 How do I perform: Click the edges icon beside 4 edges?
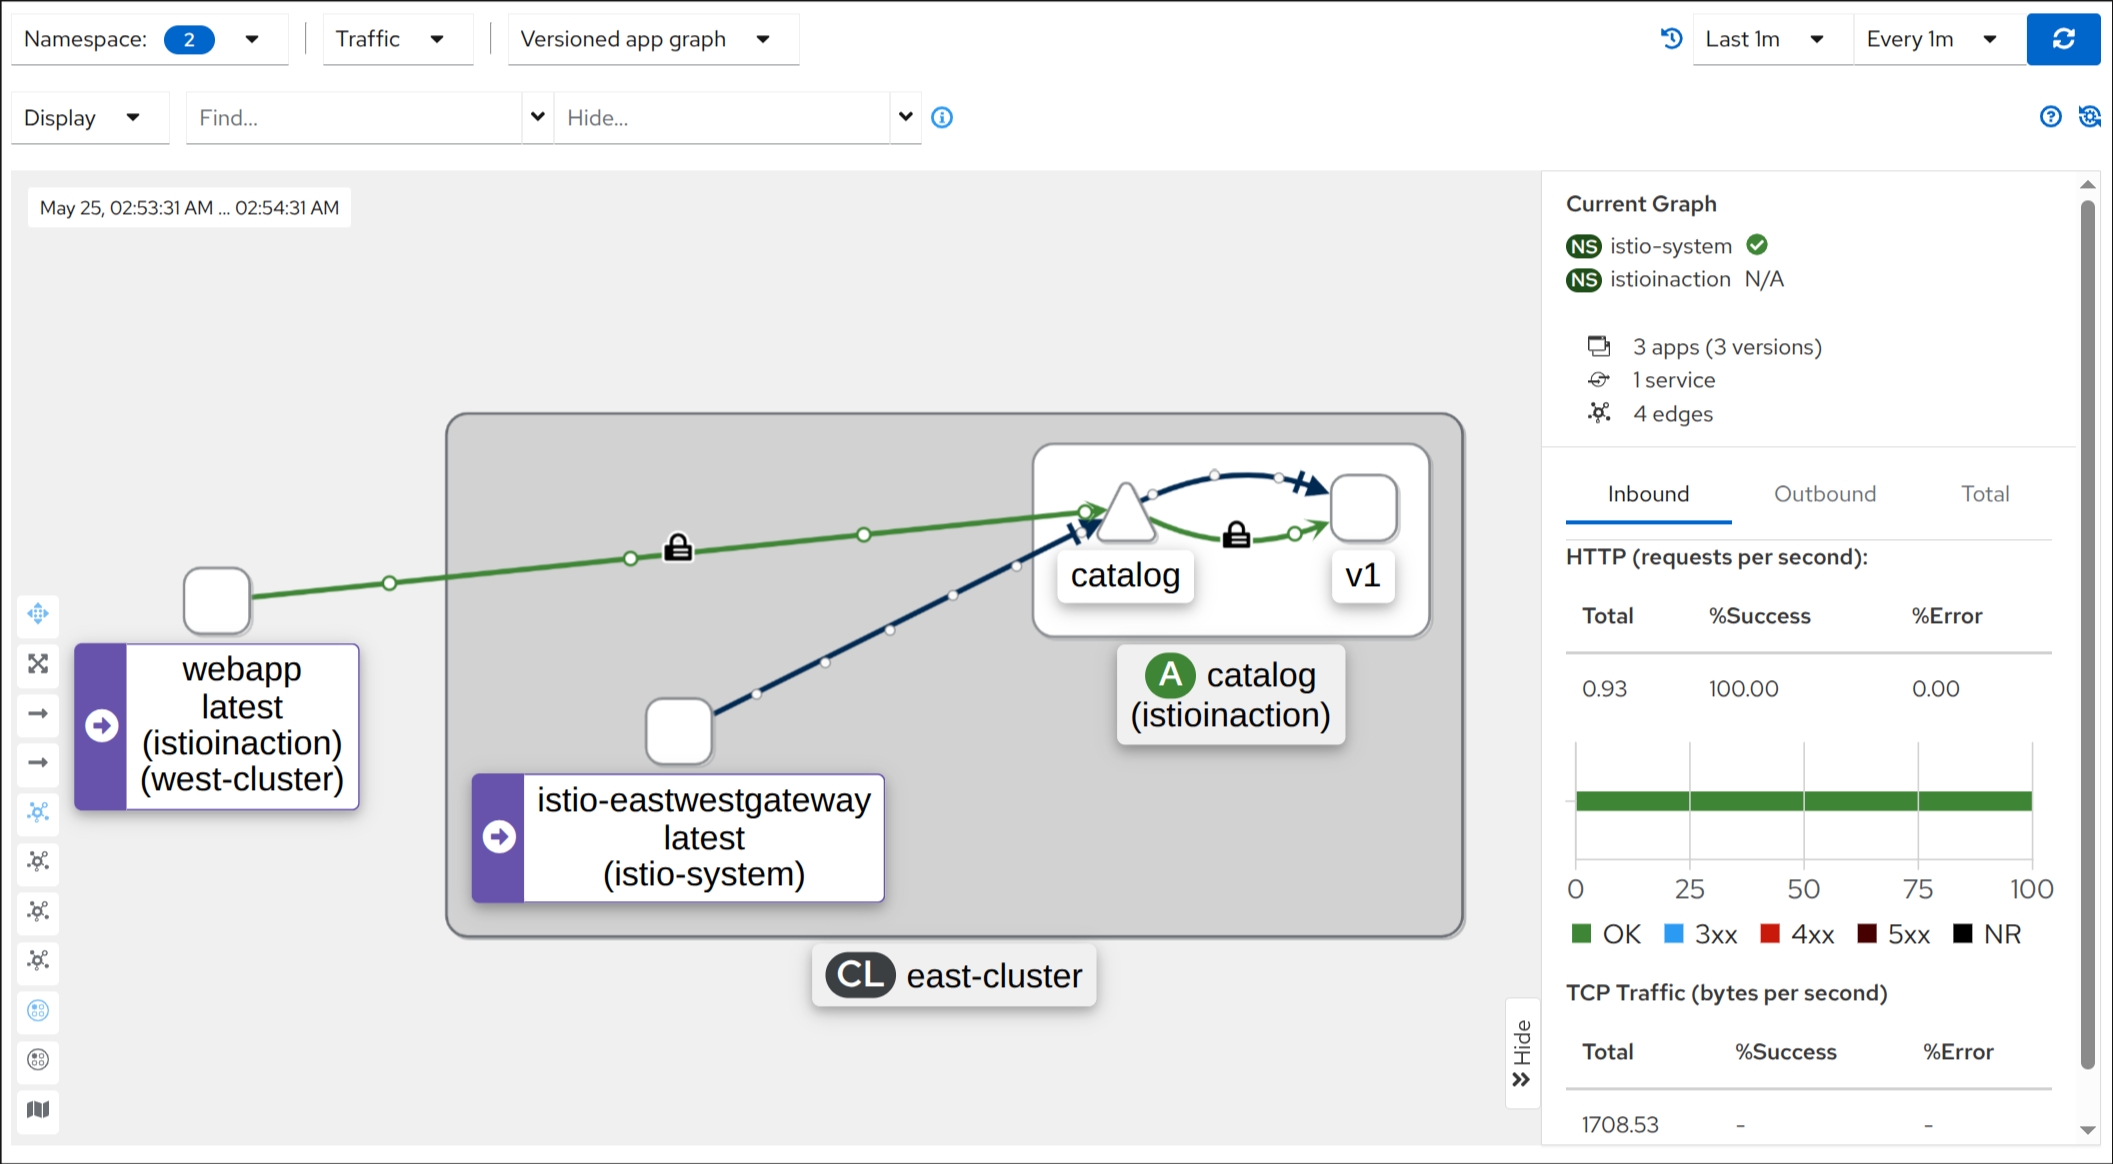[x=1599, y=413]
